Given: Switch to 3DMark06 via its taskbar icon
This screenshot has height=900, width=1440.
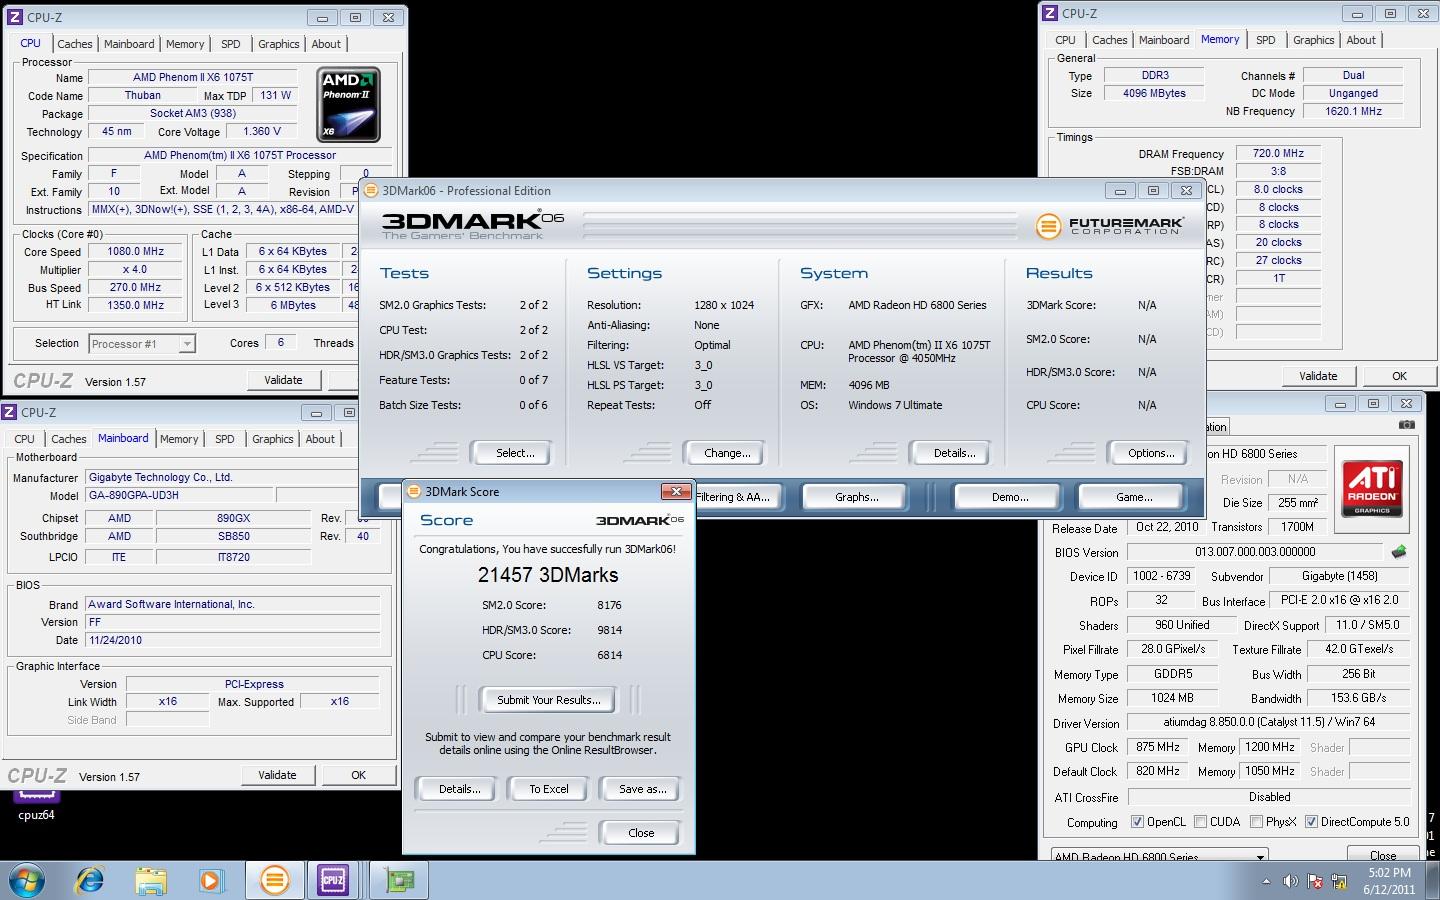Looking at the screenshot, I should click(273, 880).
